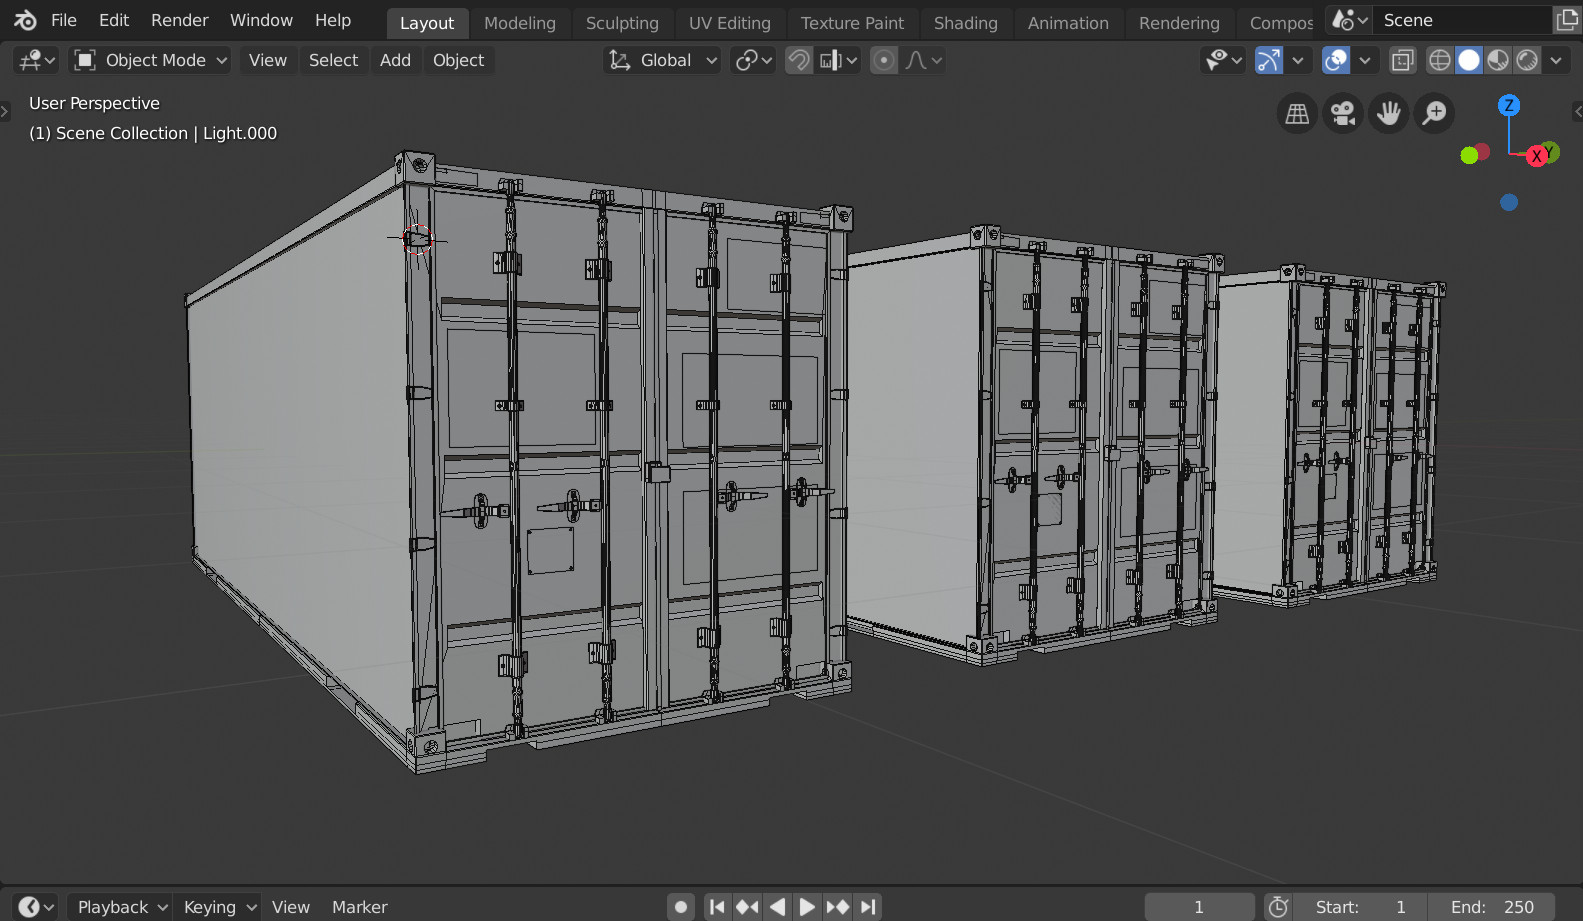Click the X axis on navigation gizmo
Viewport: 1583px width, 921px height.
1537,156
